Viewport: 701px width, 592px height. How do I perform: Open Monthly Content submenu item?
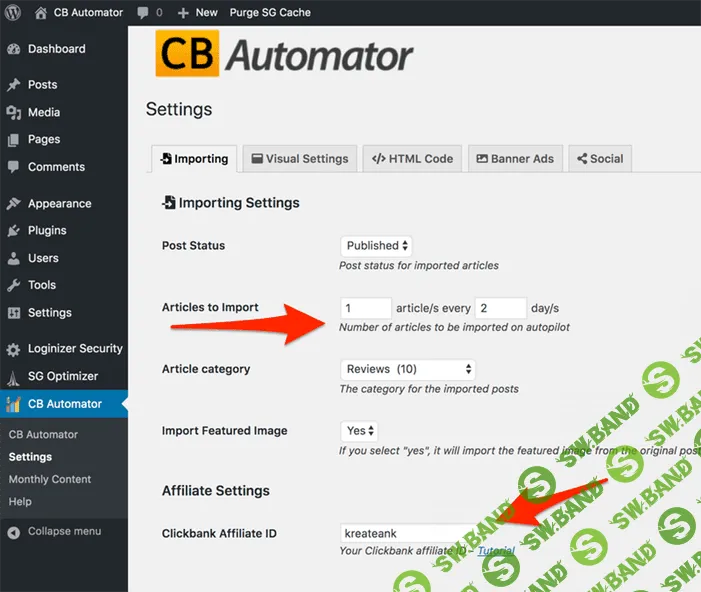(50, 479)
